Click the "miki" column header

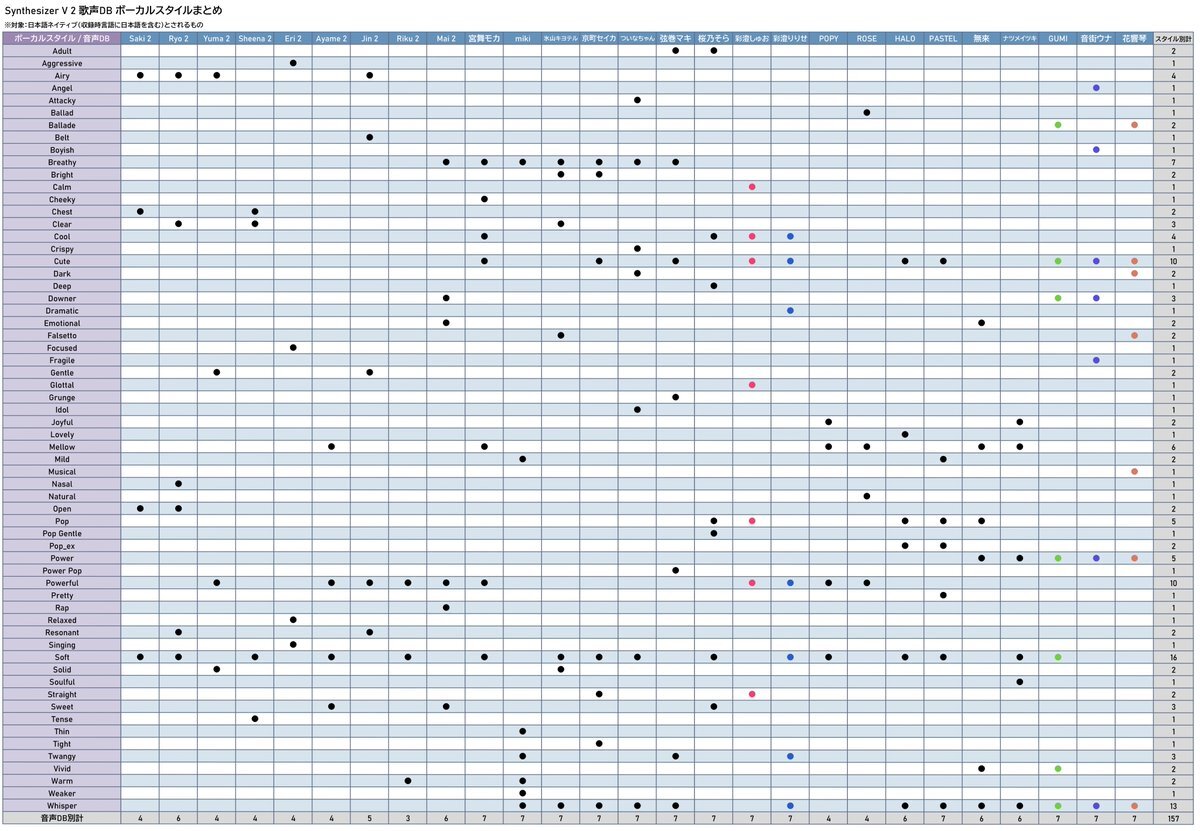click(x=522, y=38)
